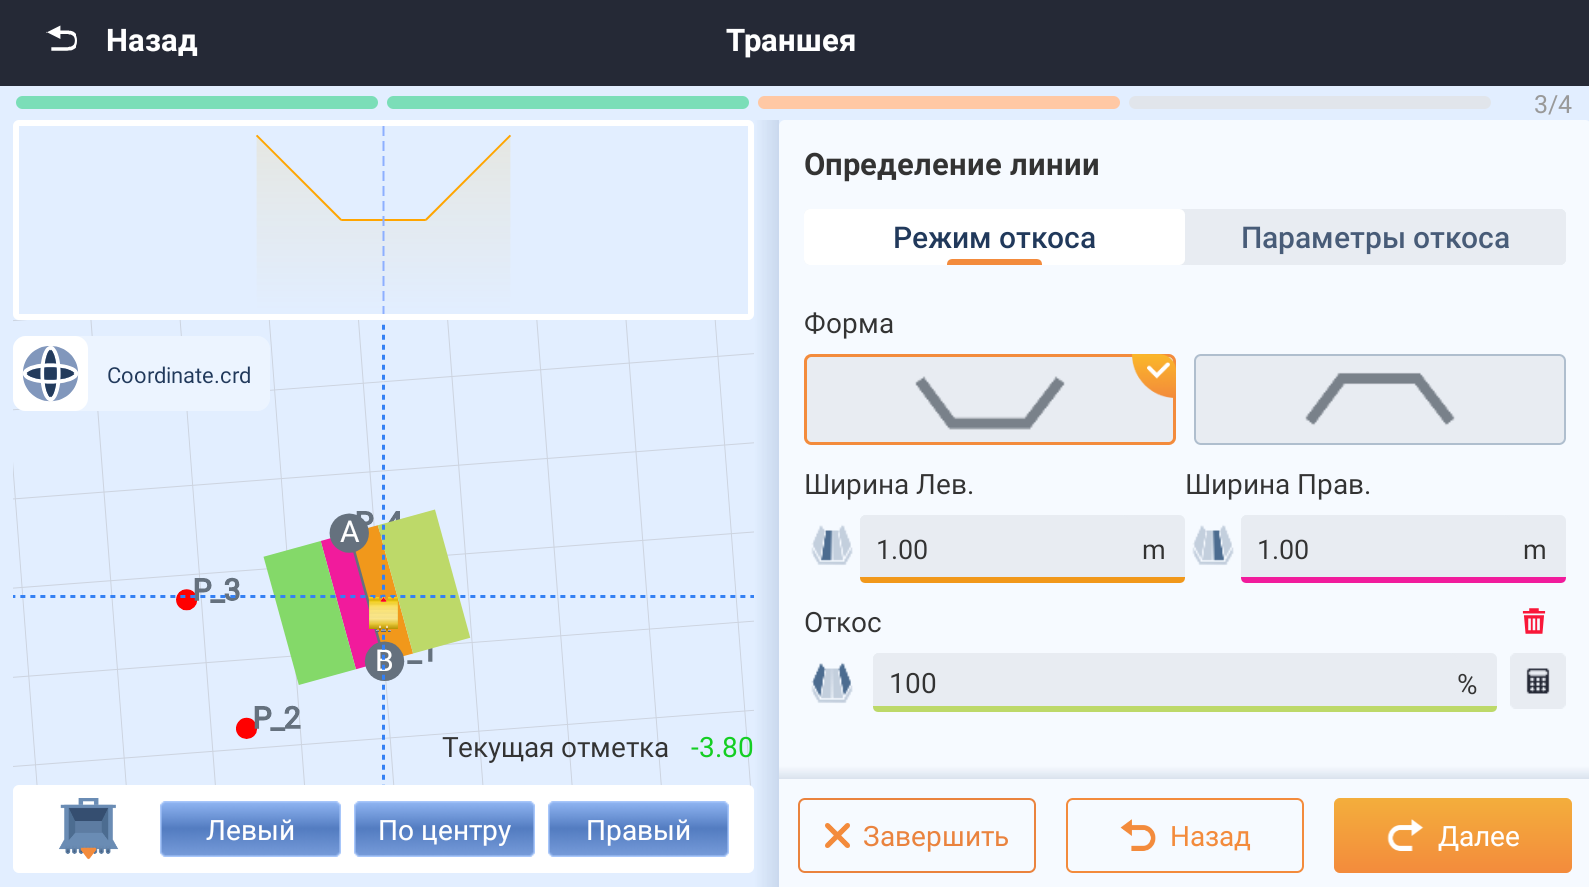Viewport: 1589px width, 887px height.
Task: Click the slope profile icon beside 100
Action: 831,683
